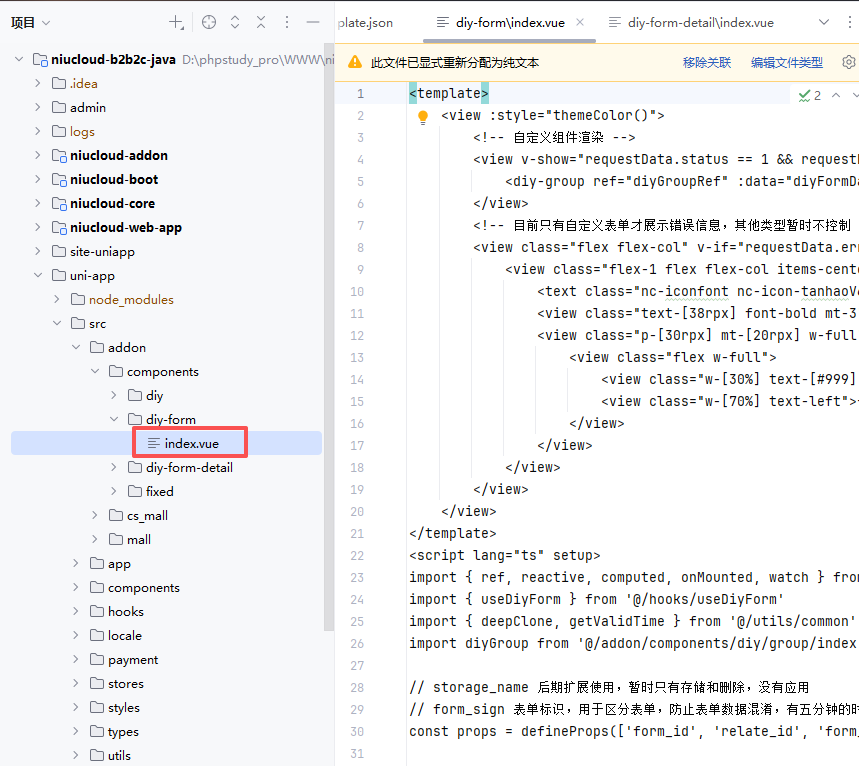Click the expand all icon in project panel

pos(235,22)
